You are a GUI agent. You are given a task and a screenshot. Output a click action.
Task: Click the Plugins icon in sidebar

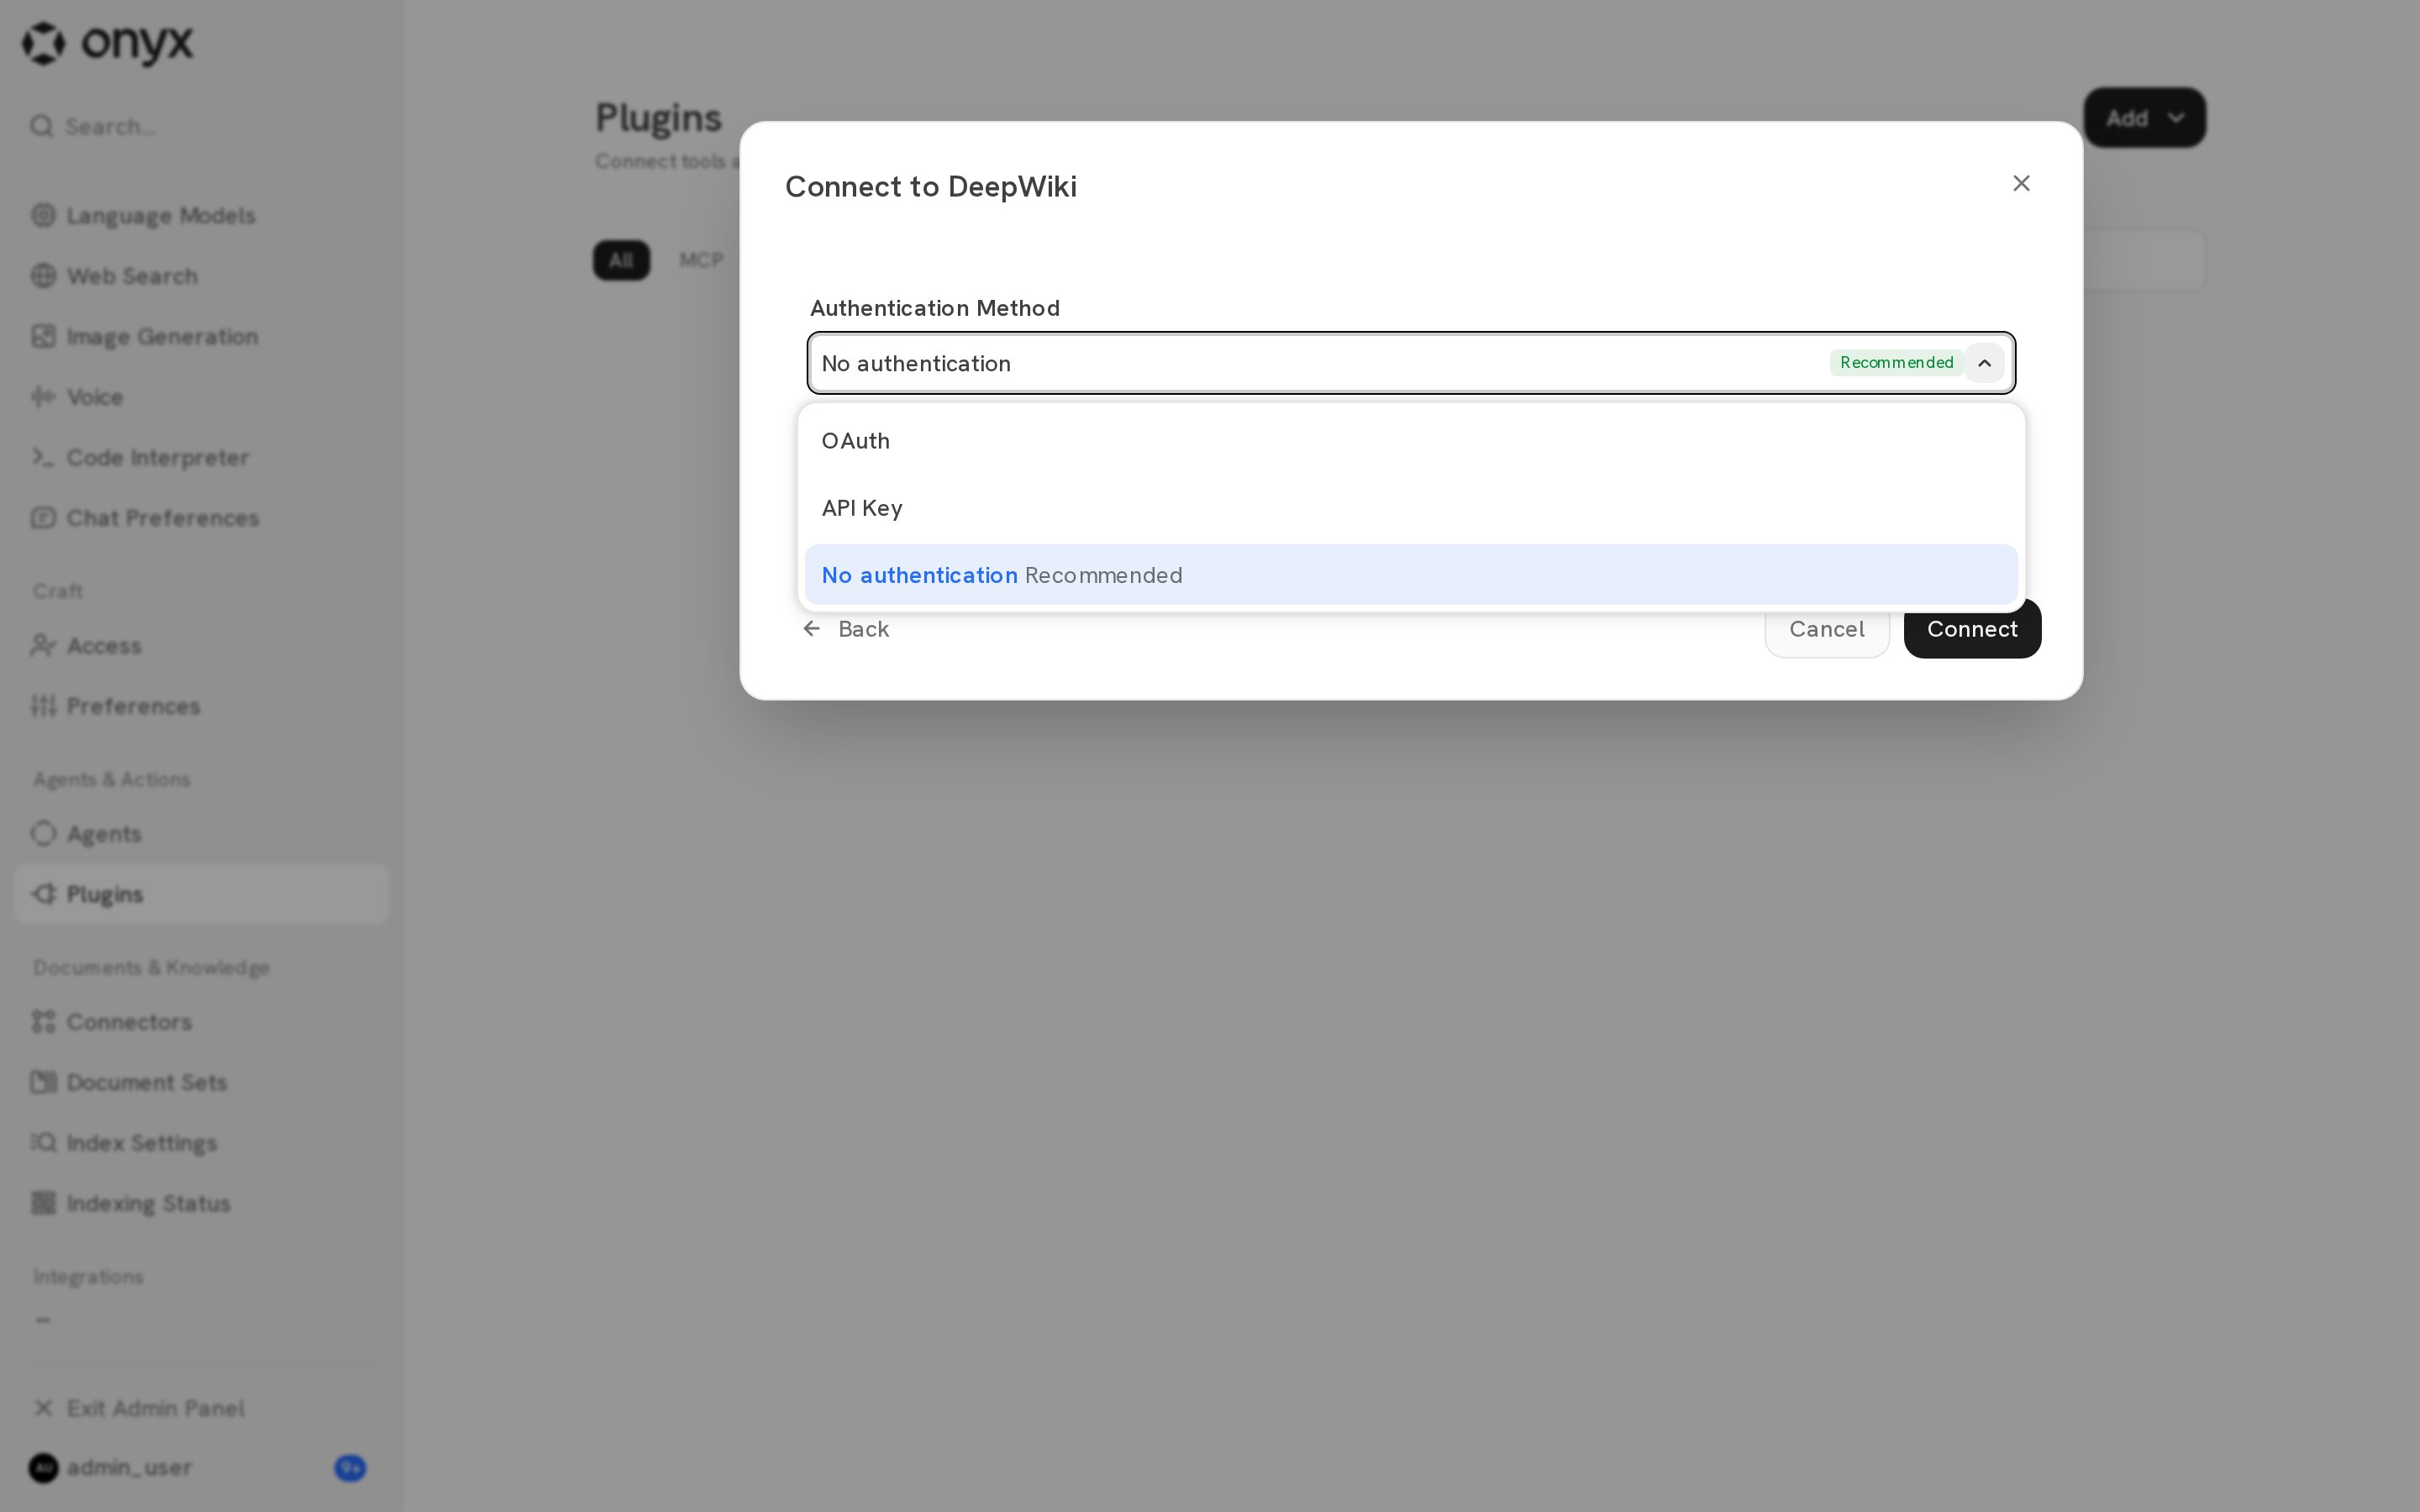click(43, 894)
